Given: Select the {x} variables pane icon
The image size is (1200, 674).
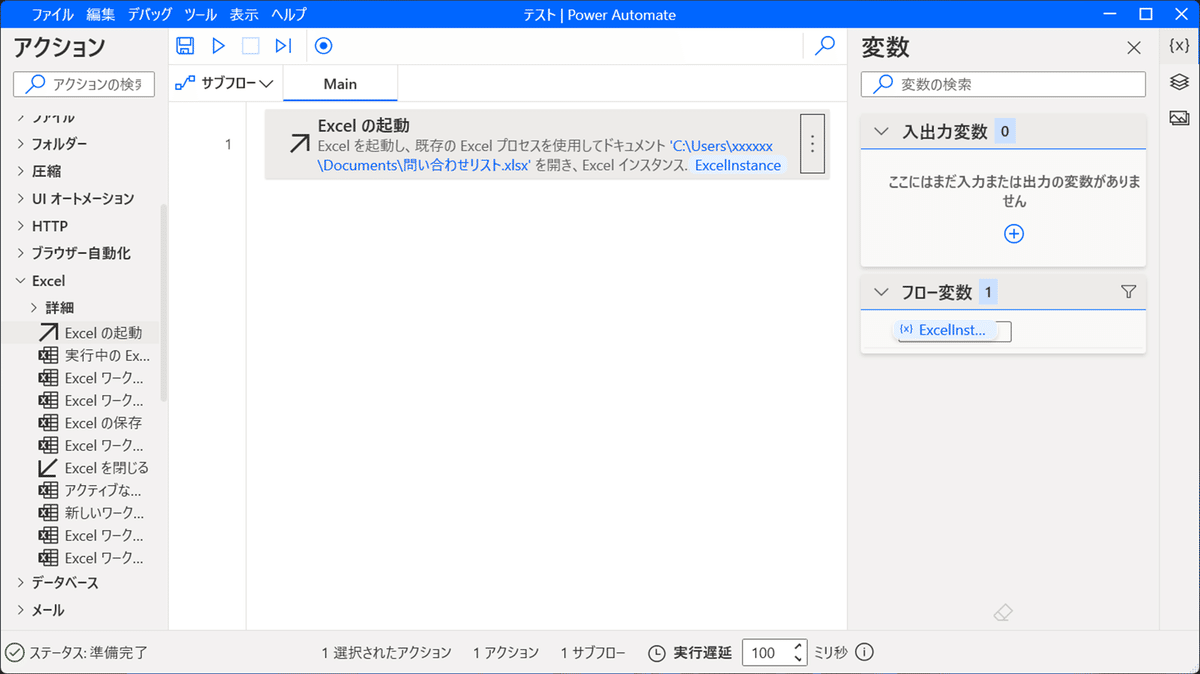Looking at the screenshot, I should point(1179,45).
